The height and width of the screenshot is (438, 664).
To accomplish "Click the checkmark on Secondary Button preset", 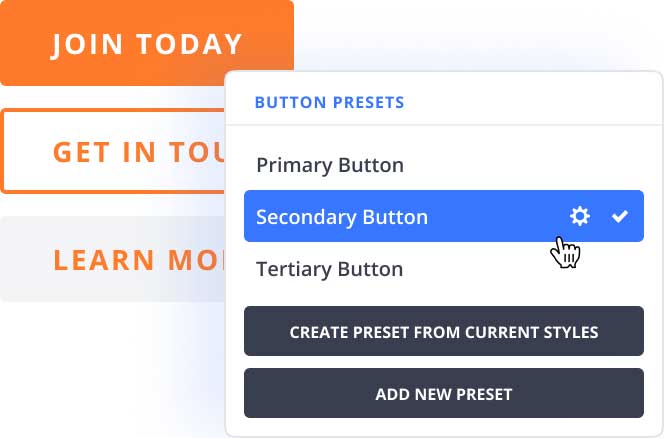I will click(620, 216).
